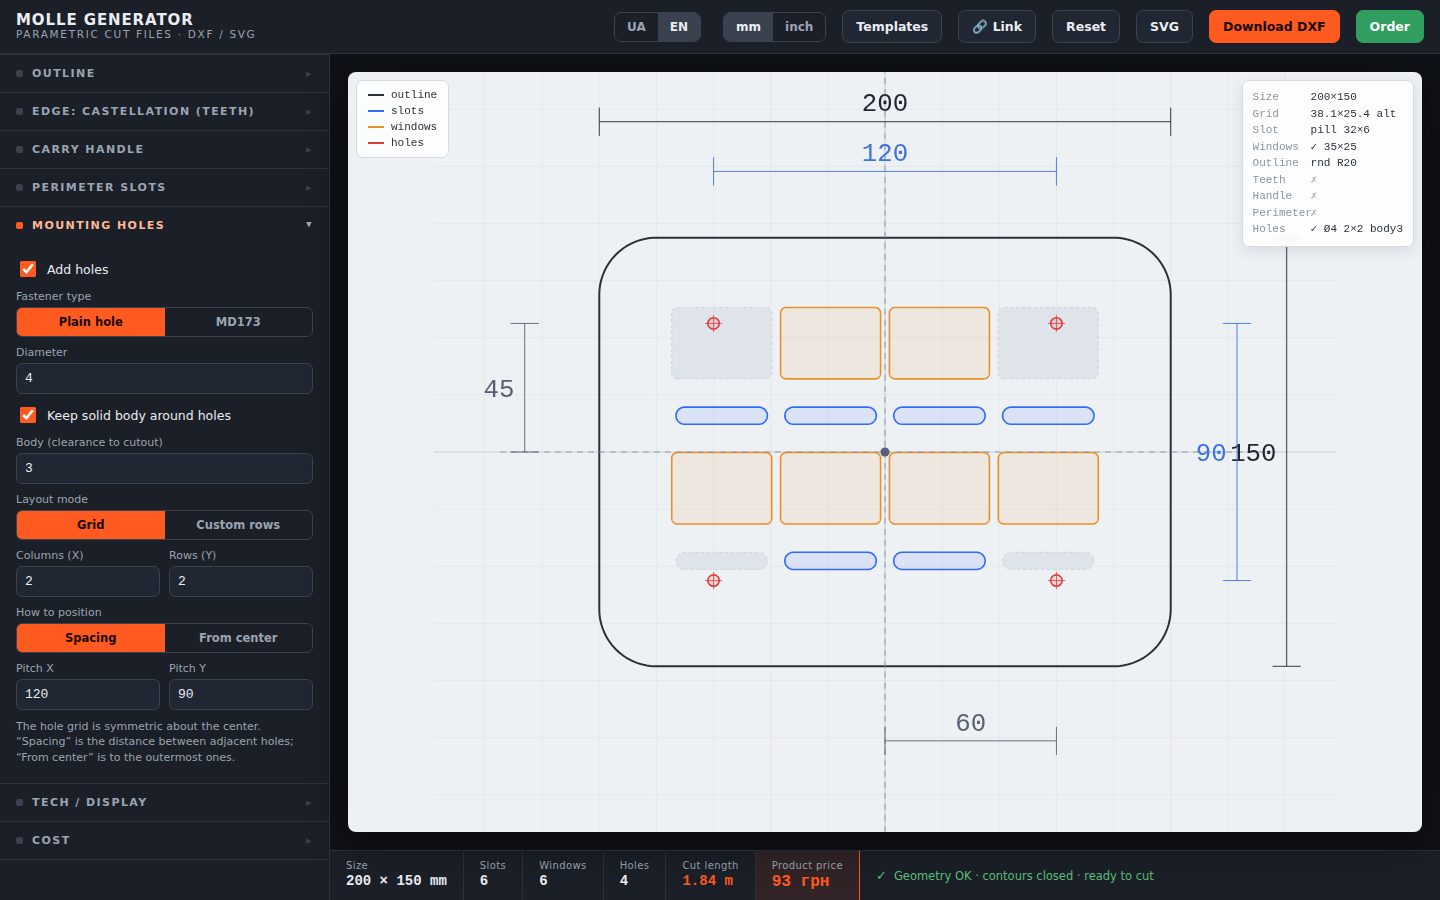Select EN language
The width and height of the screenshot is (1440, 900).
(679, 27)
